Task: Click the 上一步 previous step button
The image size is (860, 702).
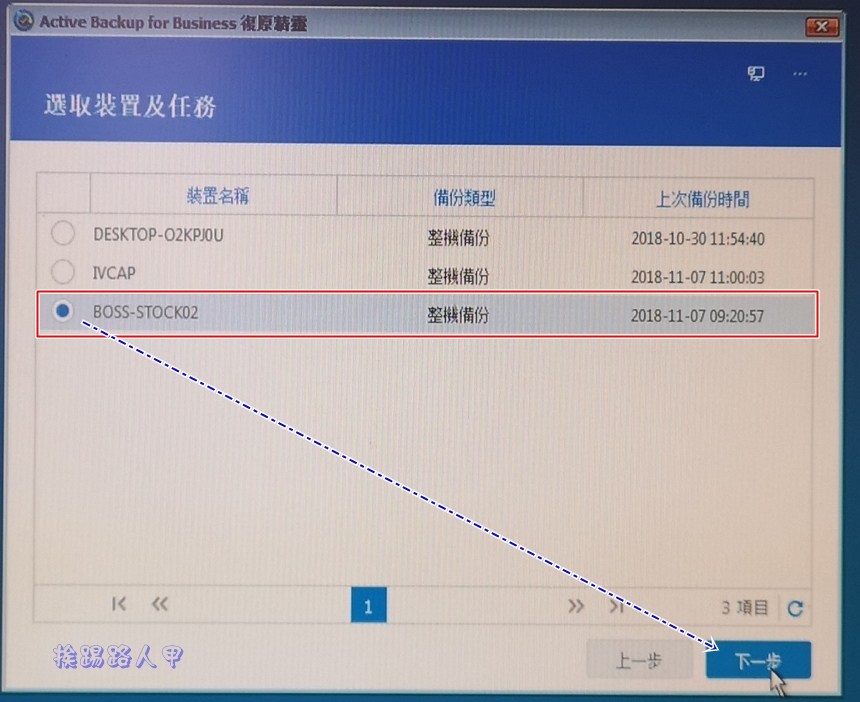Action: 640,660
